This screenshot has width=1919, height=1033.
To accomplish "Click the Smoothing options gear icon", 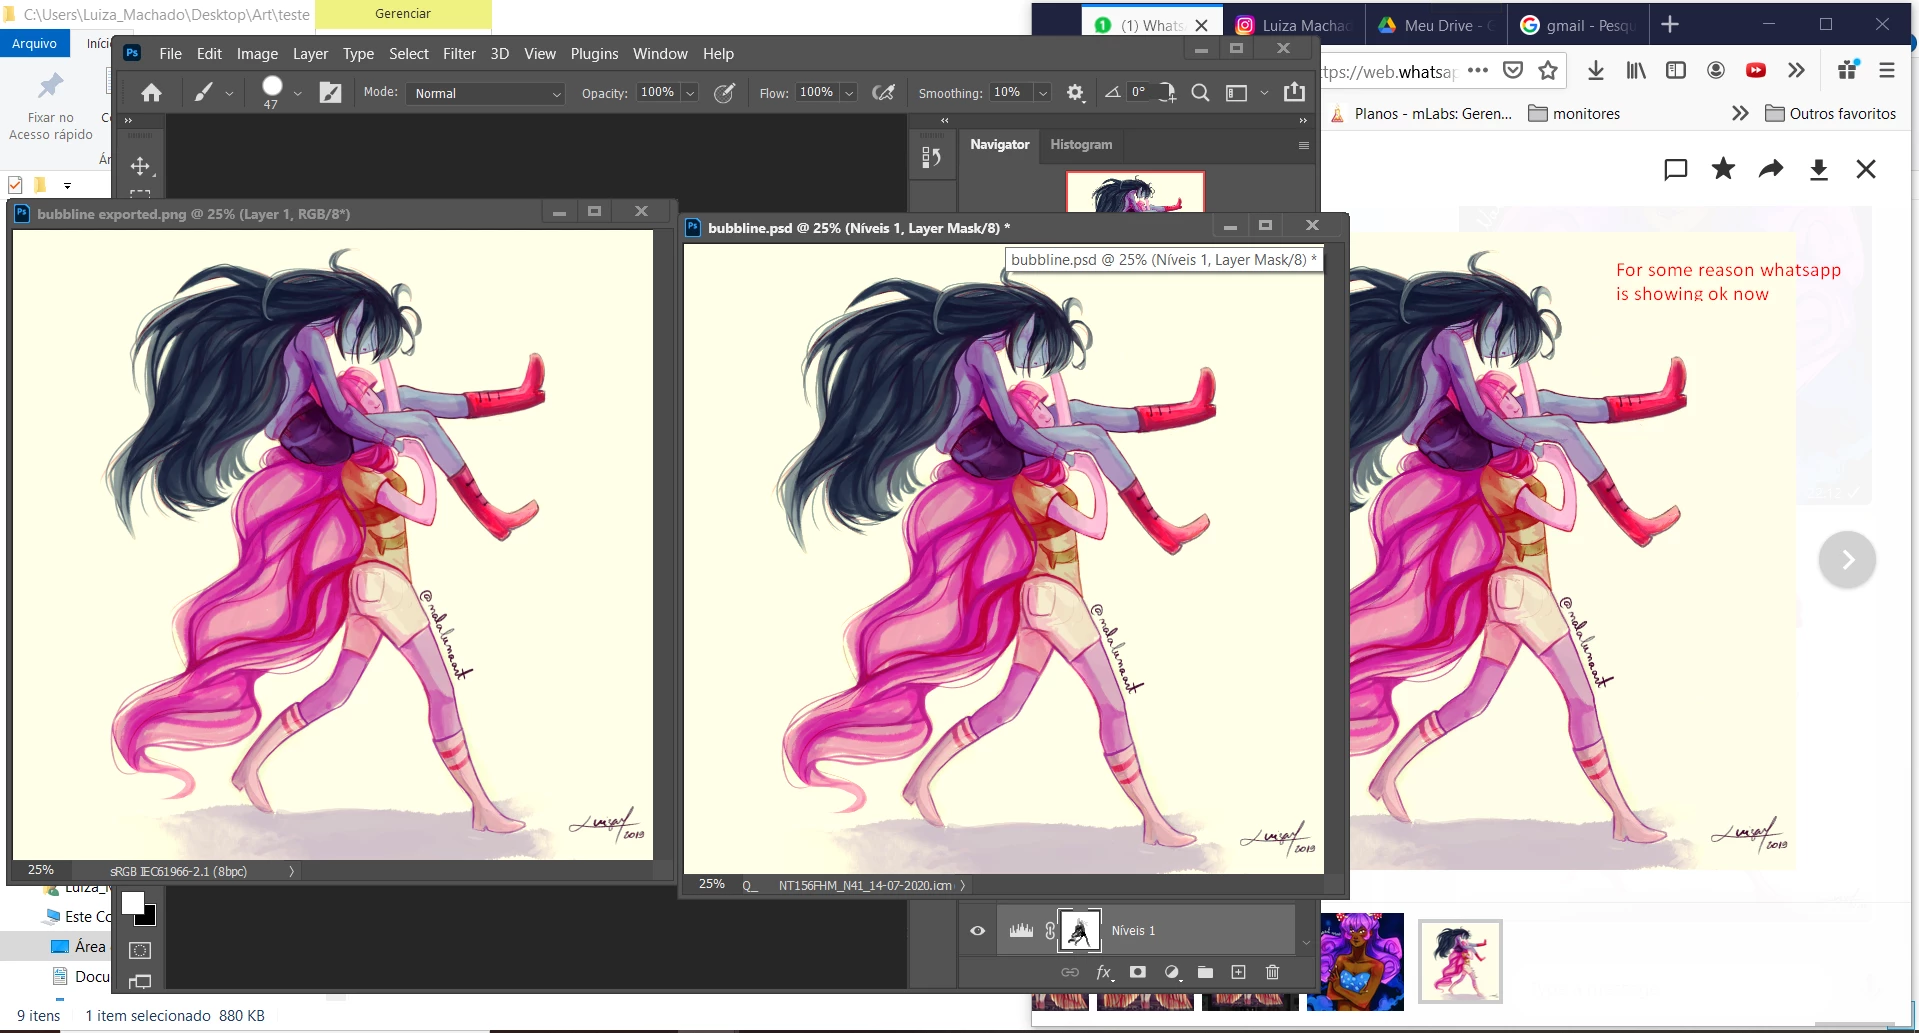I will (1075, 93).
